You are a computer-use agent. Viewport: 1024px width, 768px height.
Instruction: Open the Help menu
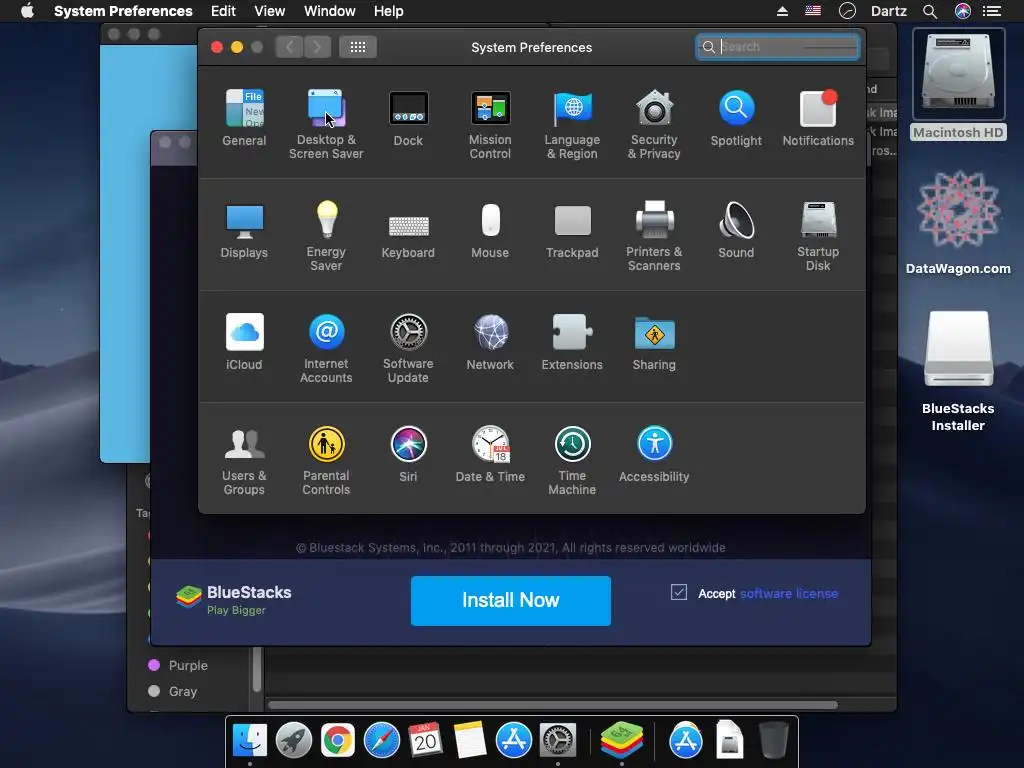(389, 11)
